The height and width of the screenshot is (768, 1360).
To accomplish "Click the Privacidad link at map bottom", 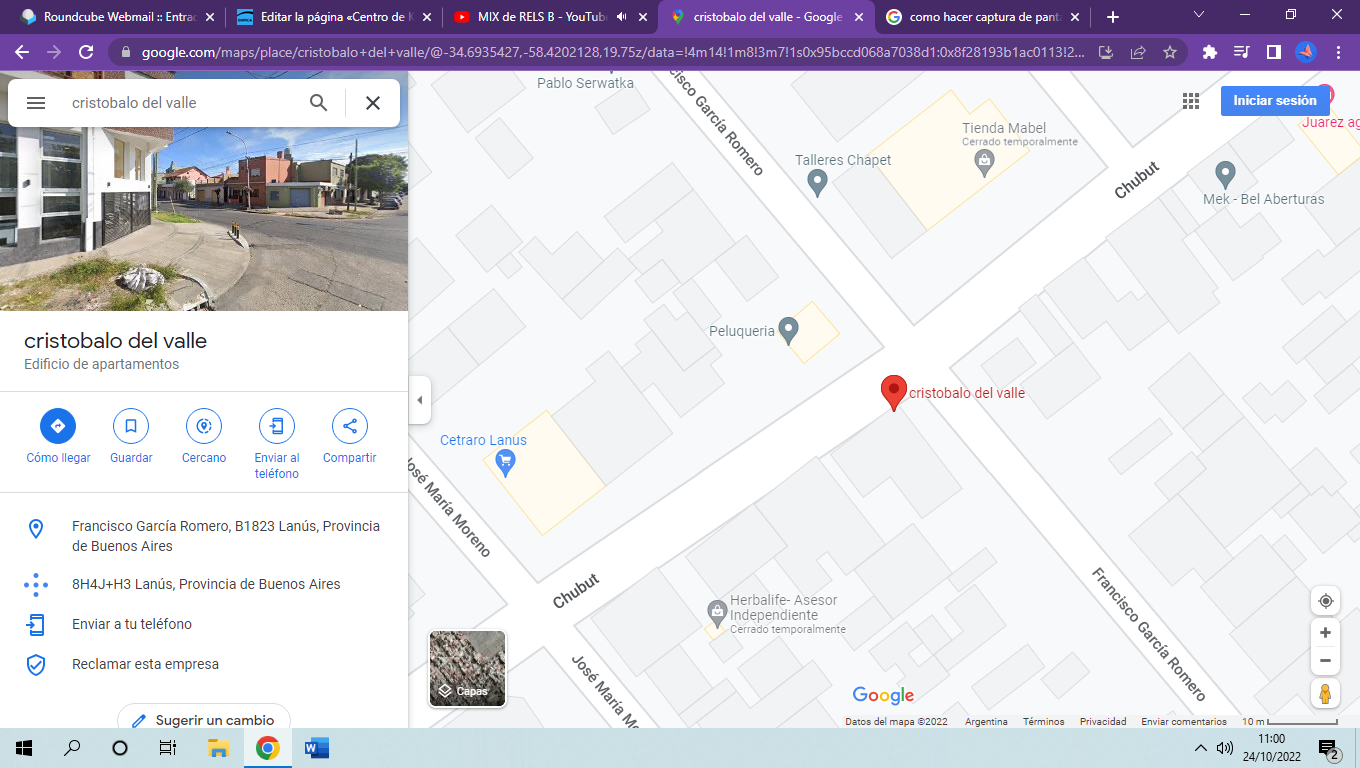I will coord(1103,722).
